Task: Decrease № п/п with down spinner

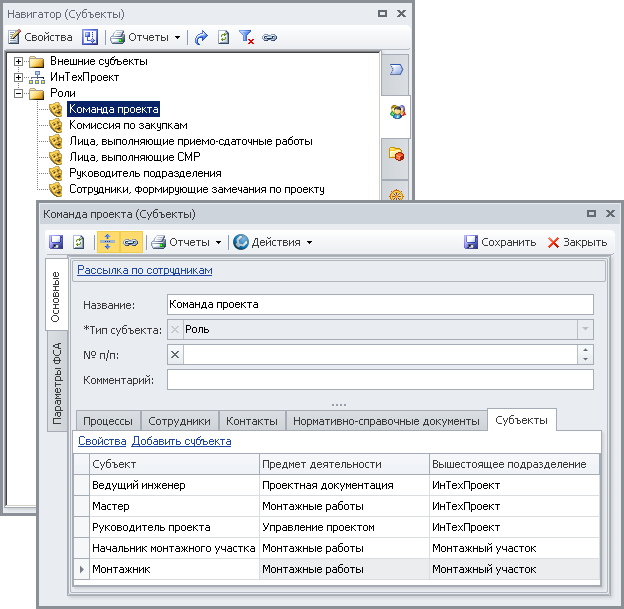Action: 585,359
